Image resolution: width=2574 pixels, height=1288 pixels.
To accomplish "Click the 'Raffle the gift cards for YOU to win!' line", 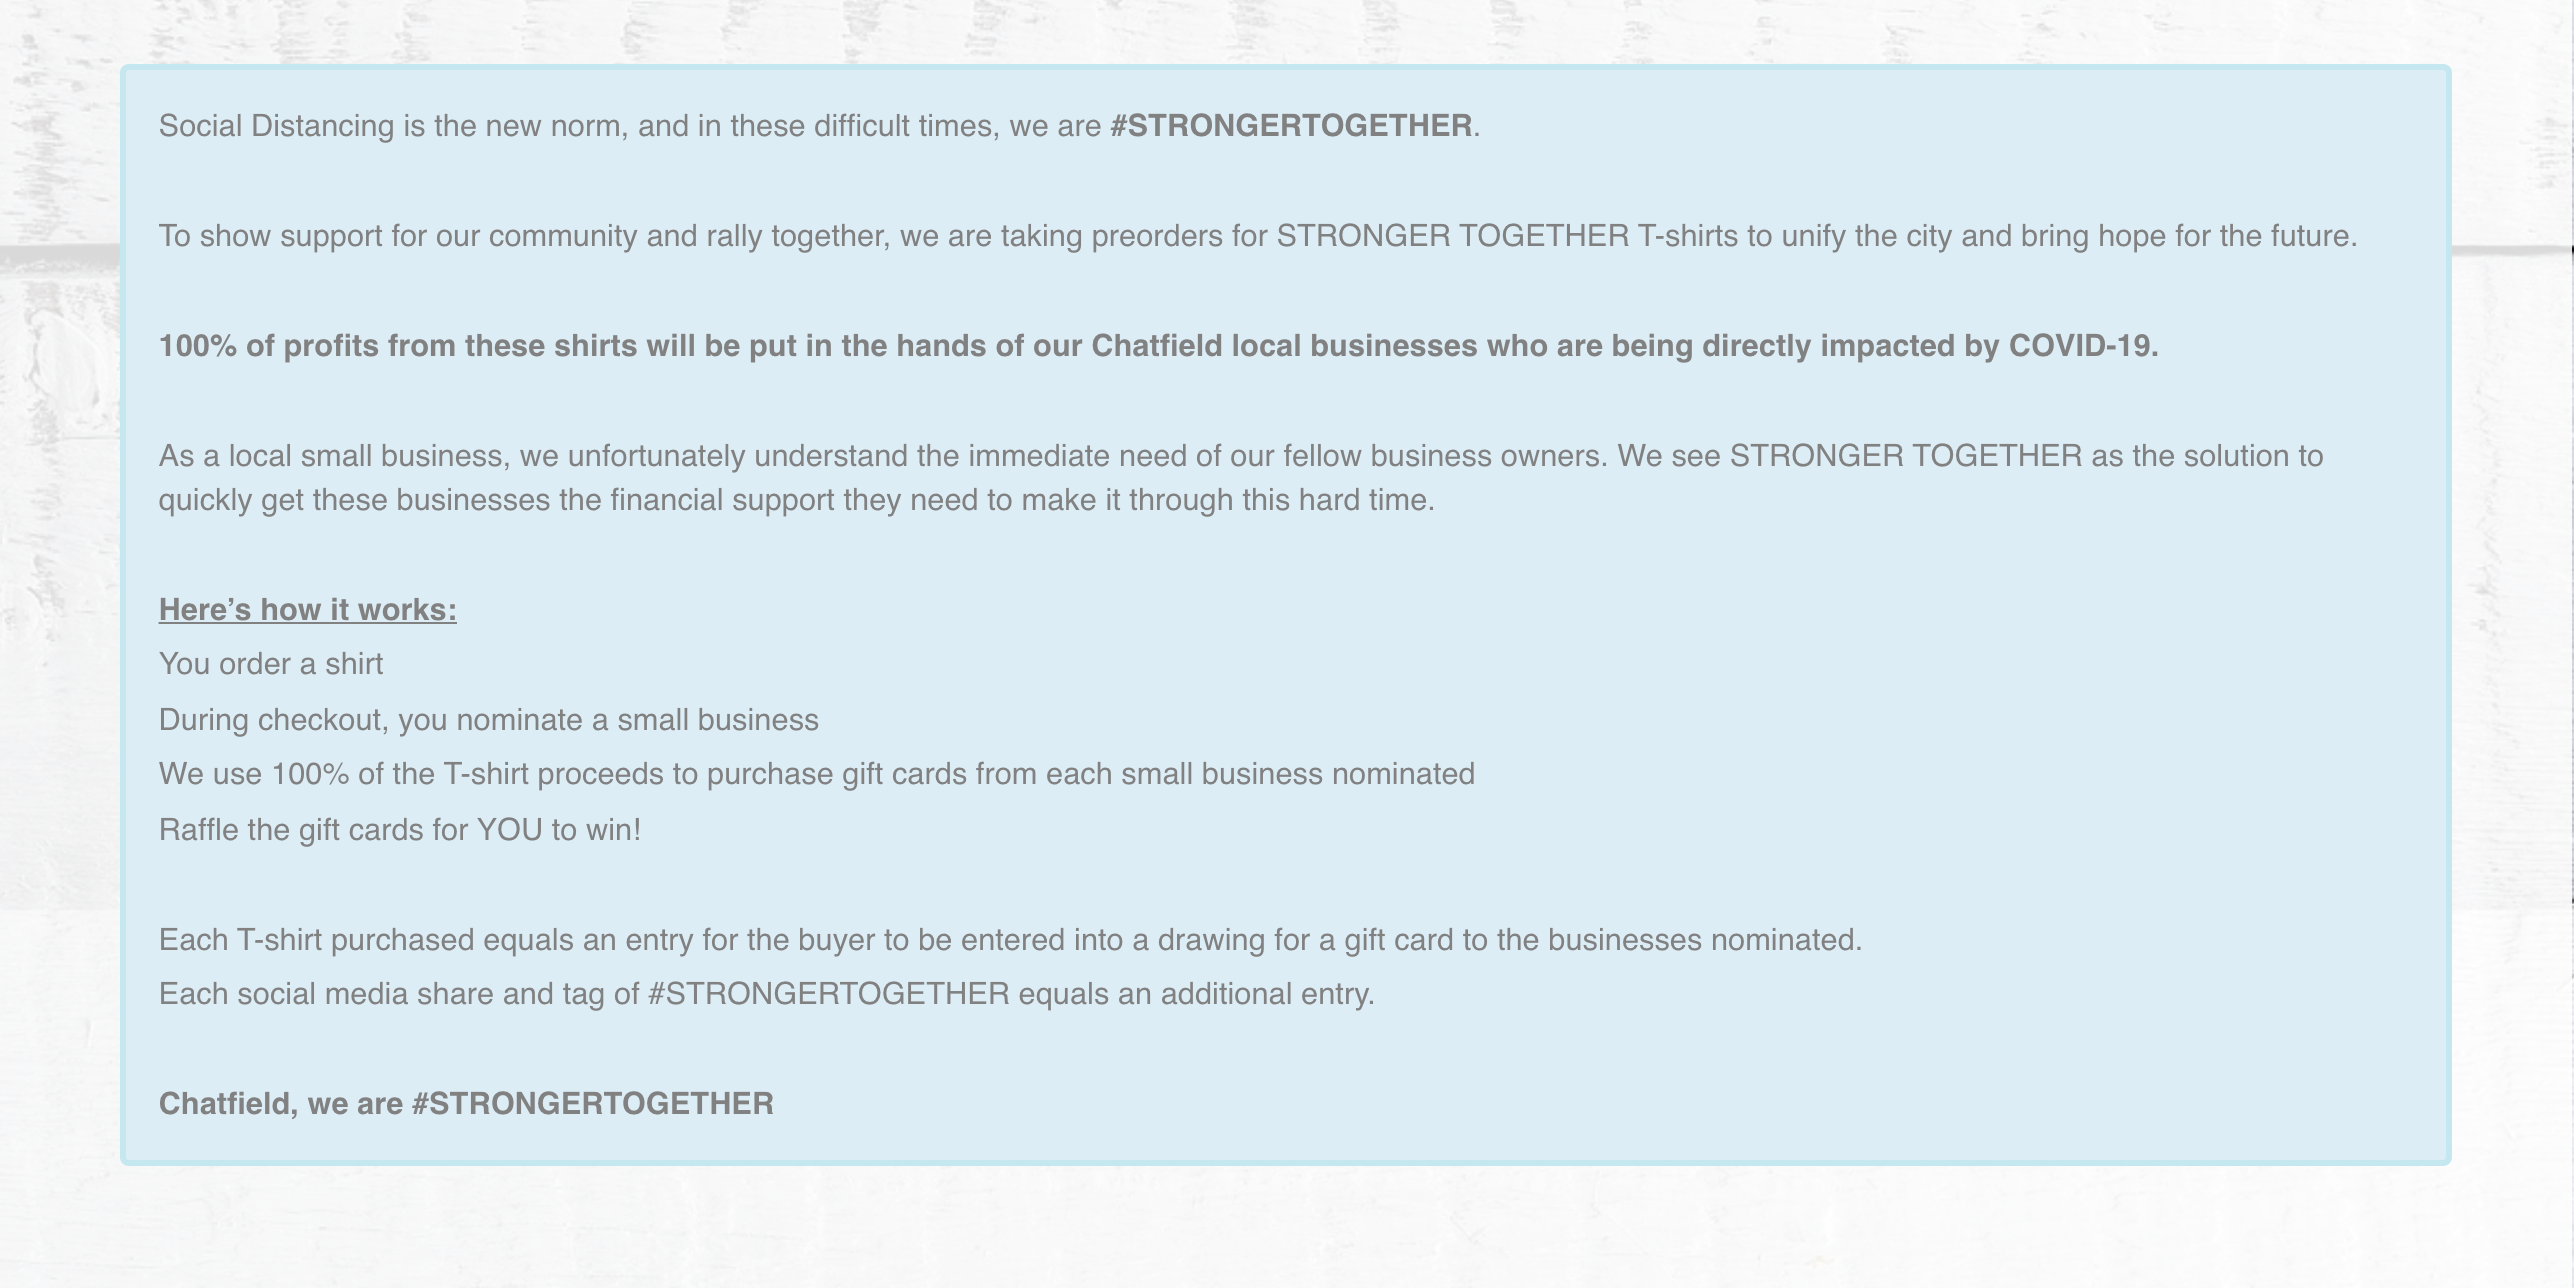I will tap(400, 830).
